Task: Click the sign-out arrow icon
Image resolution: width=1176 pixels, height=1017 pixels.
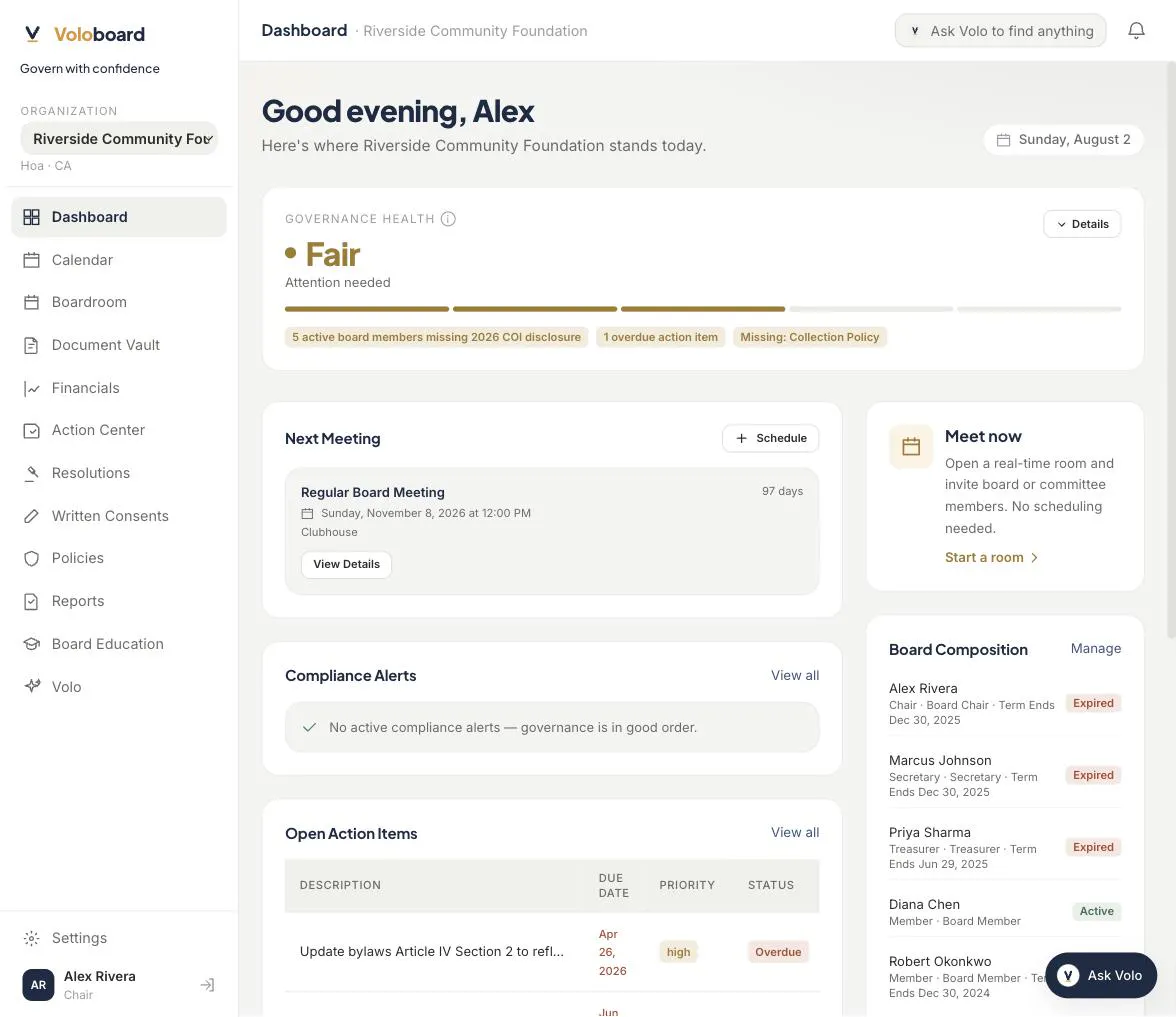Action: [208, 985]
